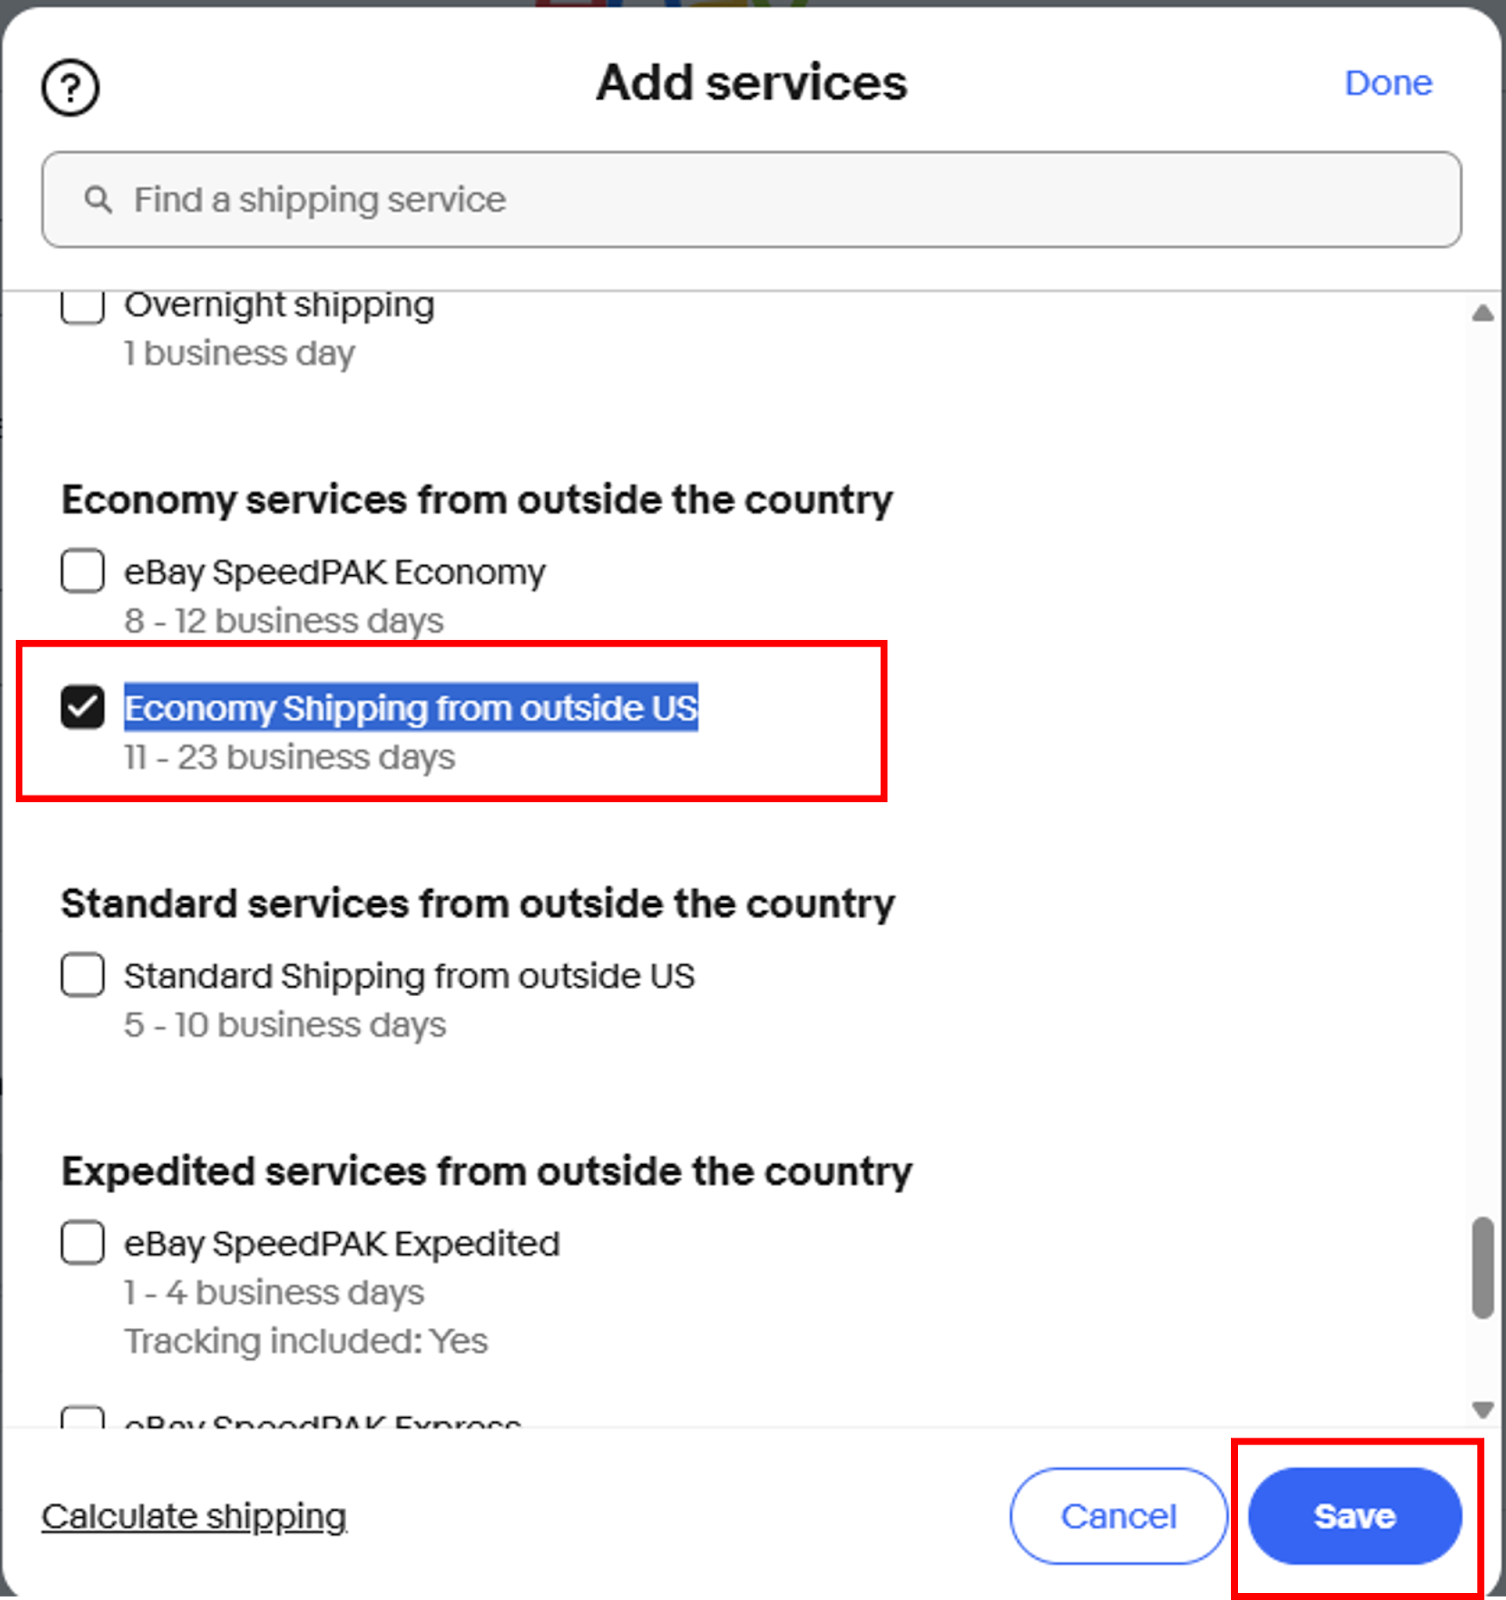Click the Overnight shipping label text
The height and width of the screenshot is (1600, 1506).
tap(279, 305)
